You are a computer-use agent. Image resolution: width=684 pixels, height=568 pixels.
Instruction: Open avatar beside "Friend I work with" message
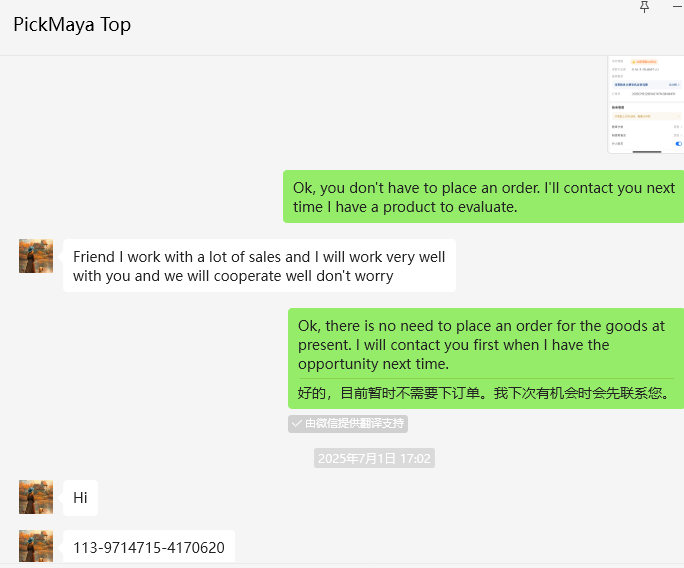tap(36, 256)
